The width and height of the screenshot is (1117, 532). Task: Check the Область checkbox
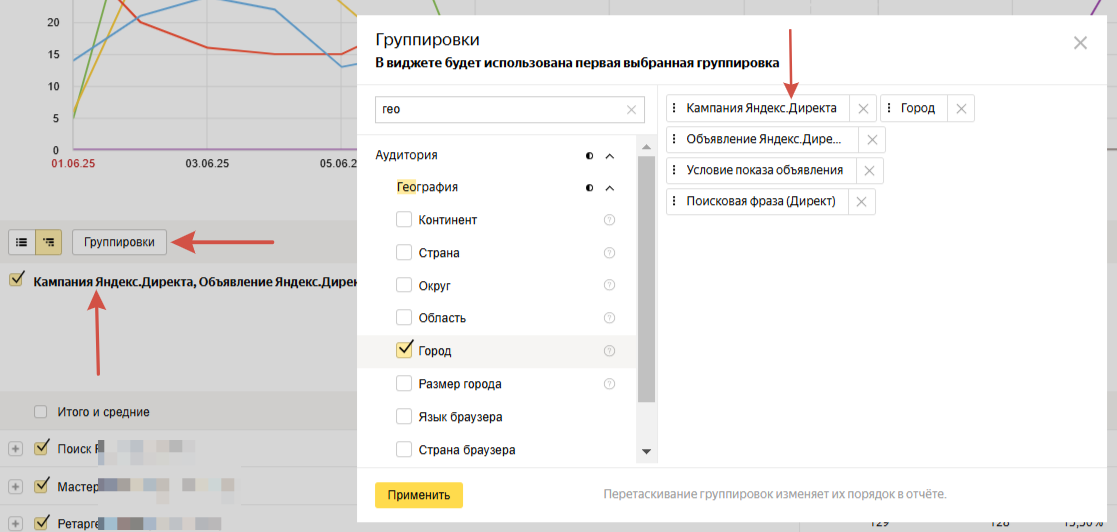pos(404,318)
